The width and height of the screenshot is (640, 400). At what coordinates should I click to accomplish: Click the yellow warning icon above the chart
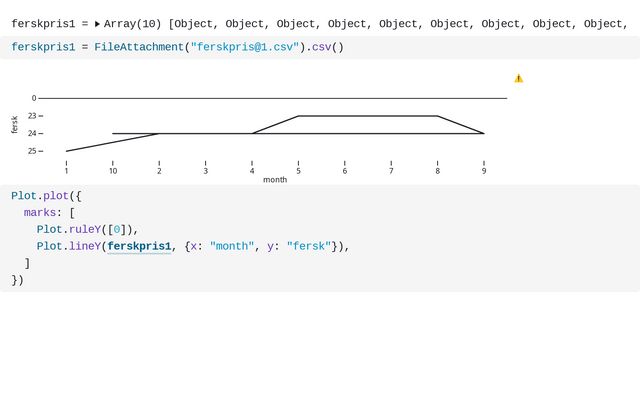pos(518,78)
